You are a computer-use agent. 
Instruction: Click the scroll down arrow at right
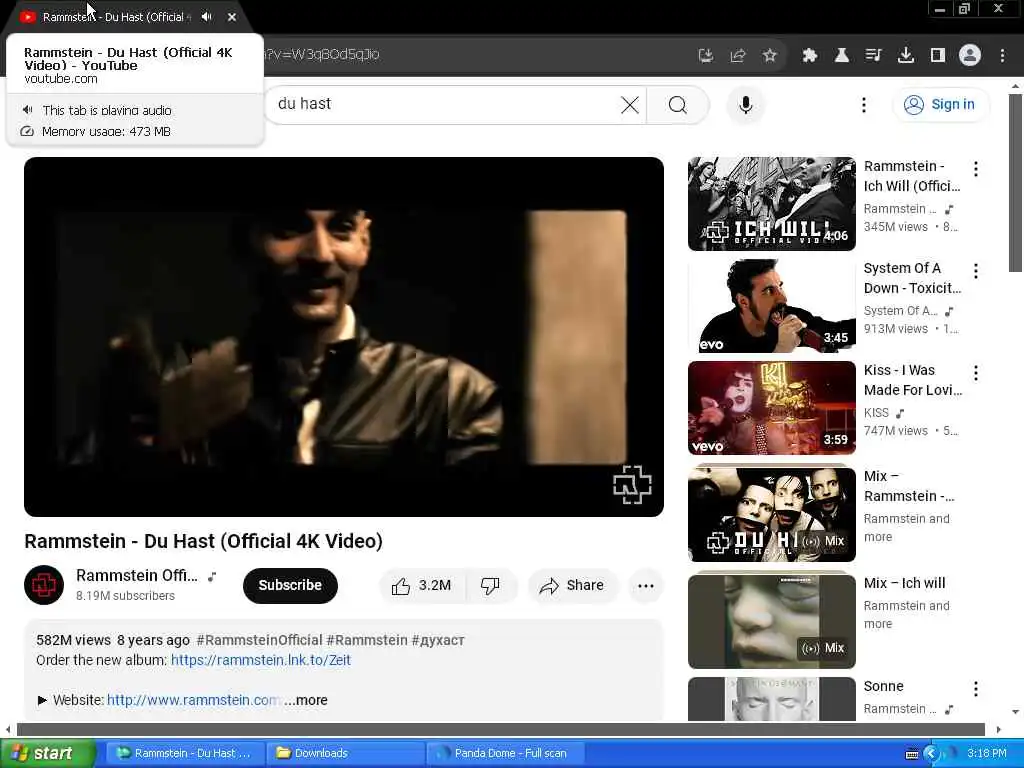coord(1015,712)
